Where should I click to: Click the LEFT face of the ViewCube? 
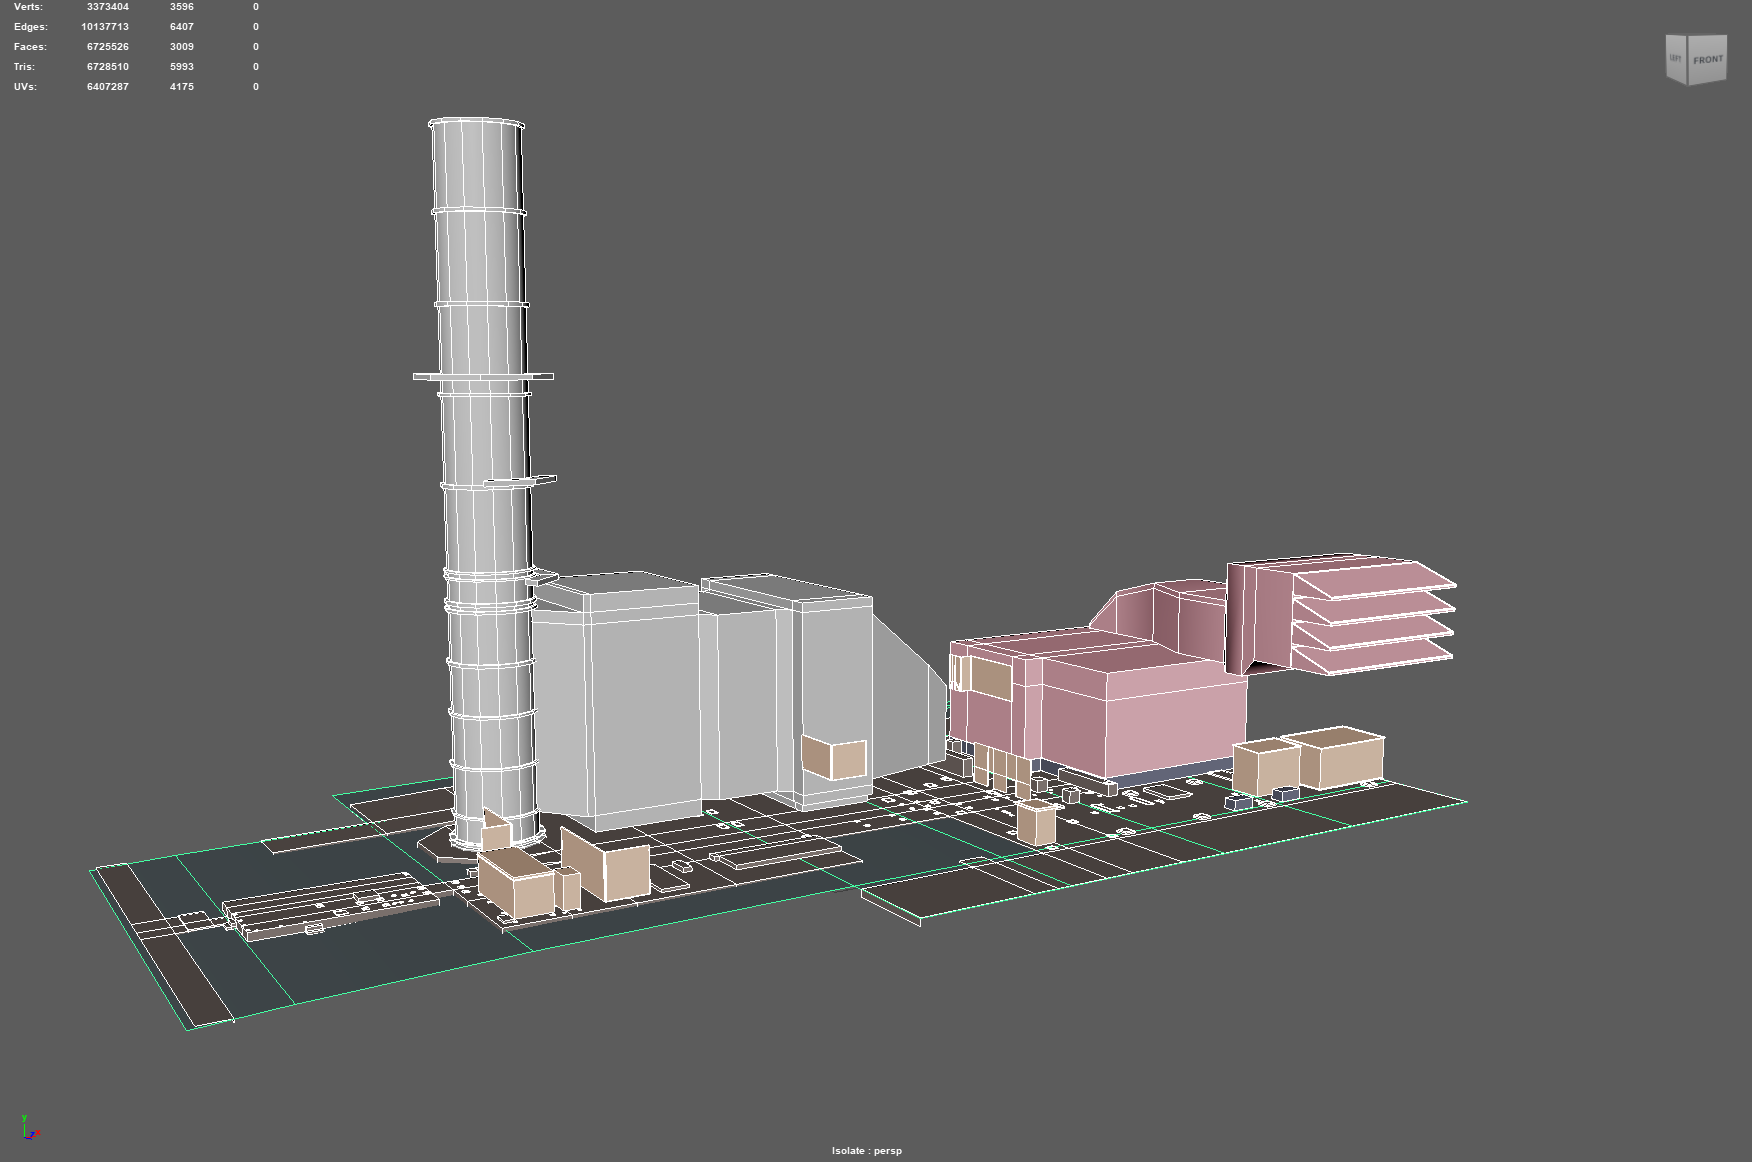(1675, 59)
